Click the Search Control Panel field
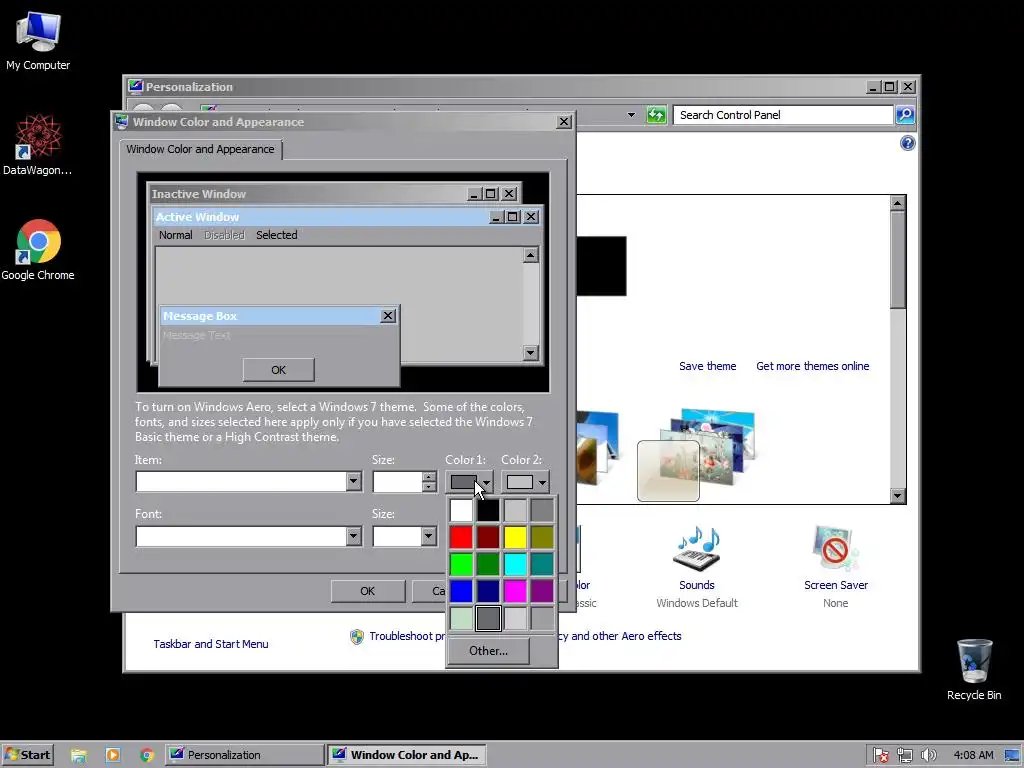Image resolution: width=1024 pixels, height=768 pixels. (783, 115)
